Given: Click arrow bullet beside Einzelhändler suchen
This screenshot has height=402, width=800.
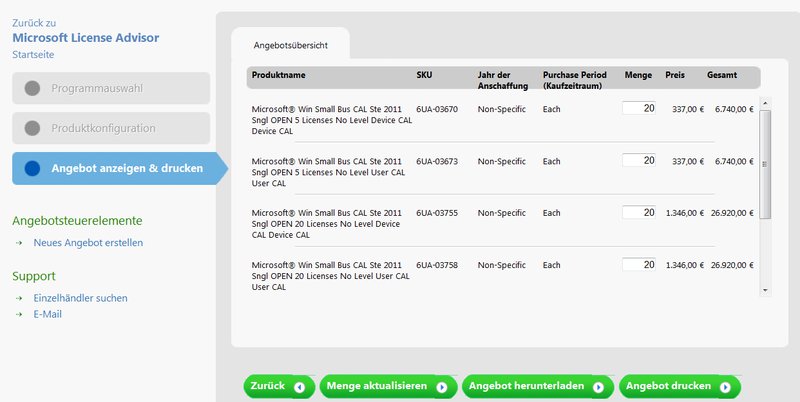Looking at the screenshot, I should coord(19,298).
